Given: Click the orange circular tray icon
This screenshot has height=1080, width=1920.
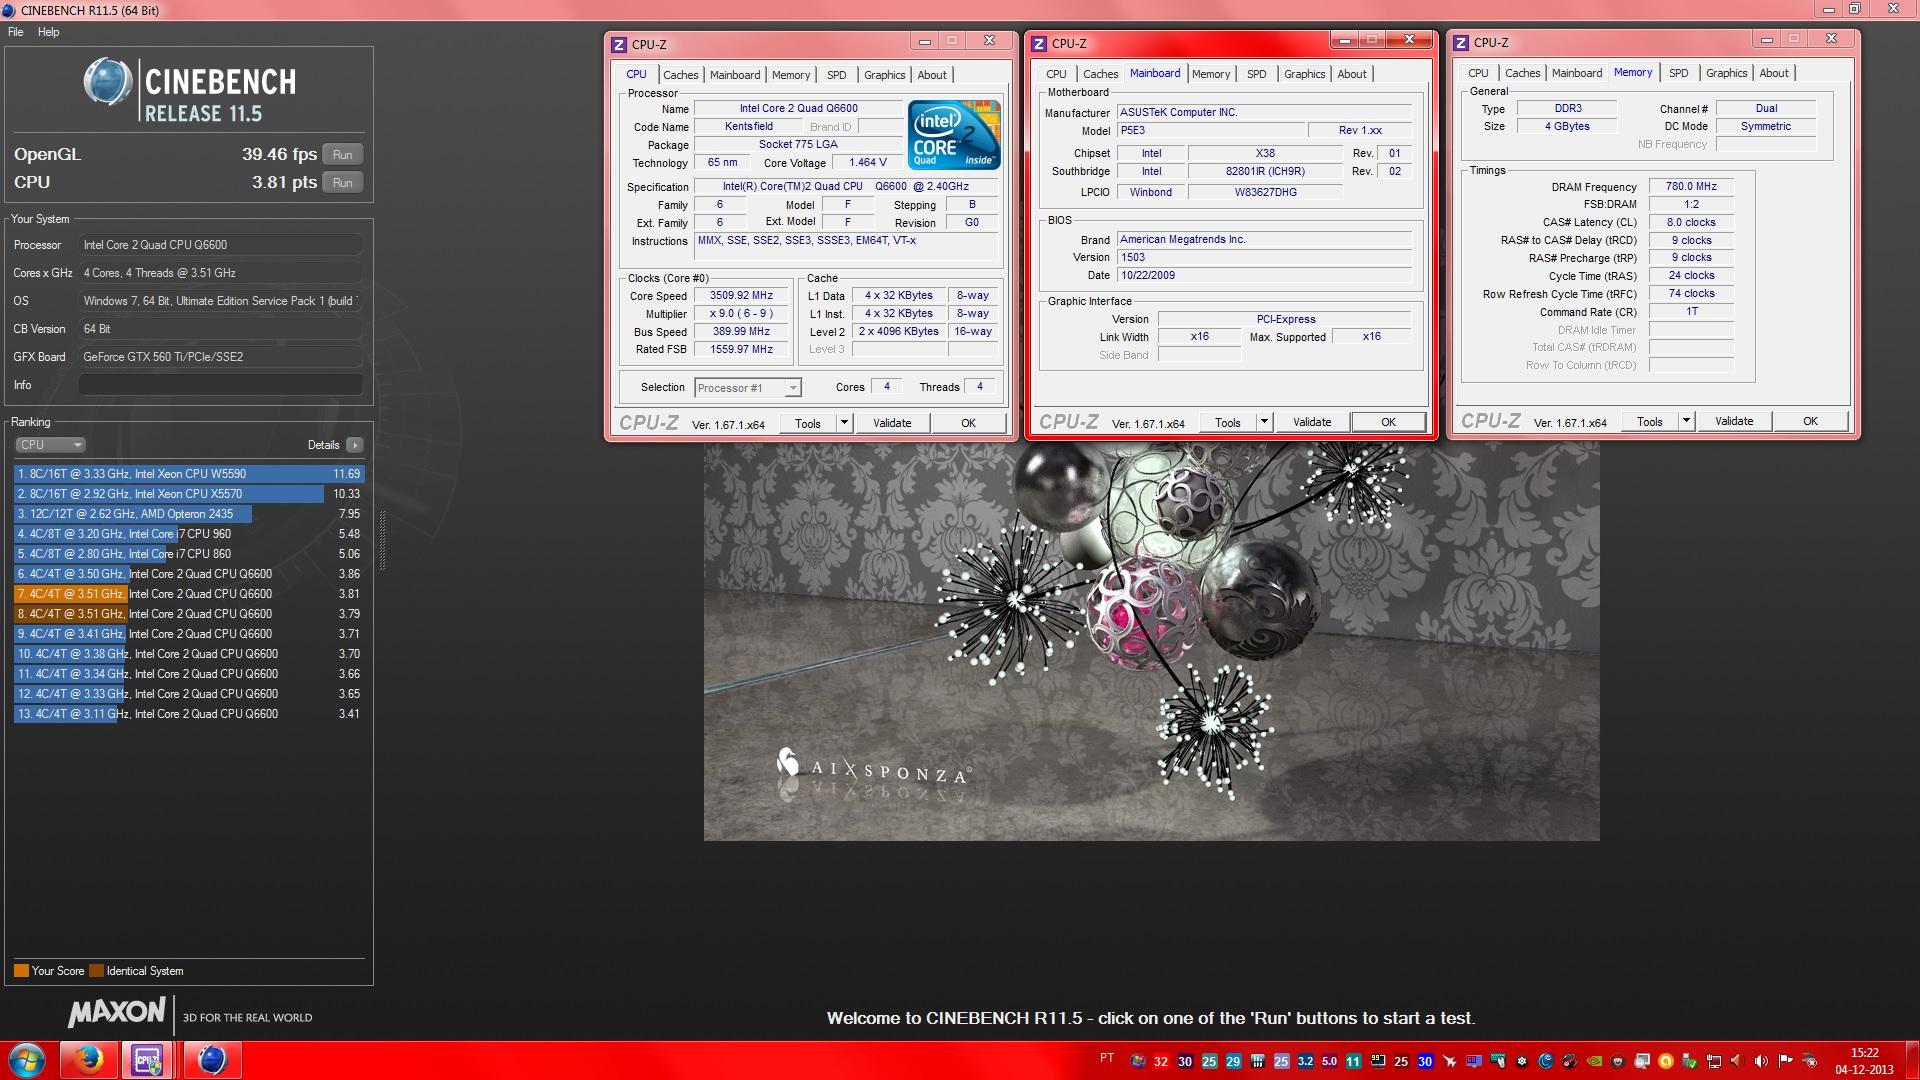Looking at the screenshot, I should point(1665,1061).
